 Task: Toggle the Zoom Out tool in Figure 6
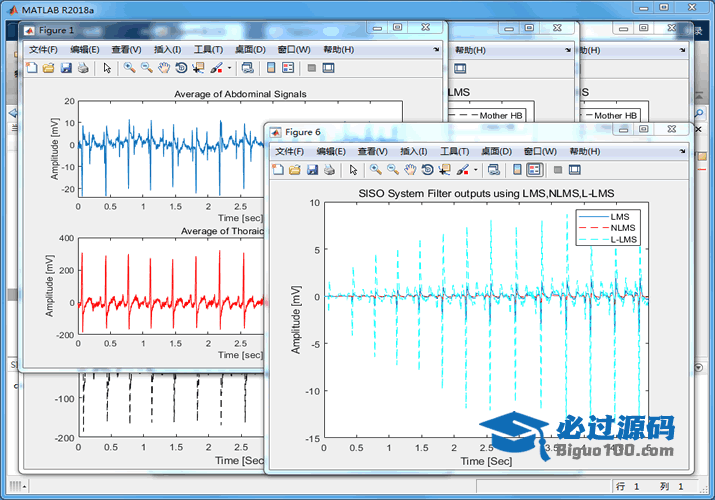tap(393, 170)
